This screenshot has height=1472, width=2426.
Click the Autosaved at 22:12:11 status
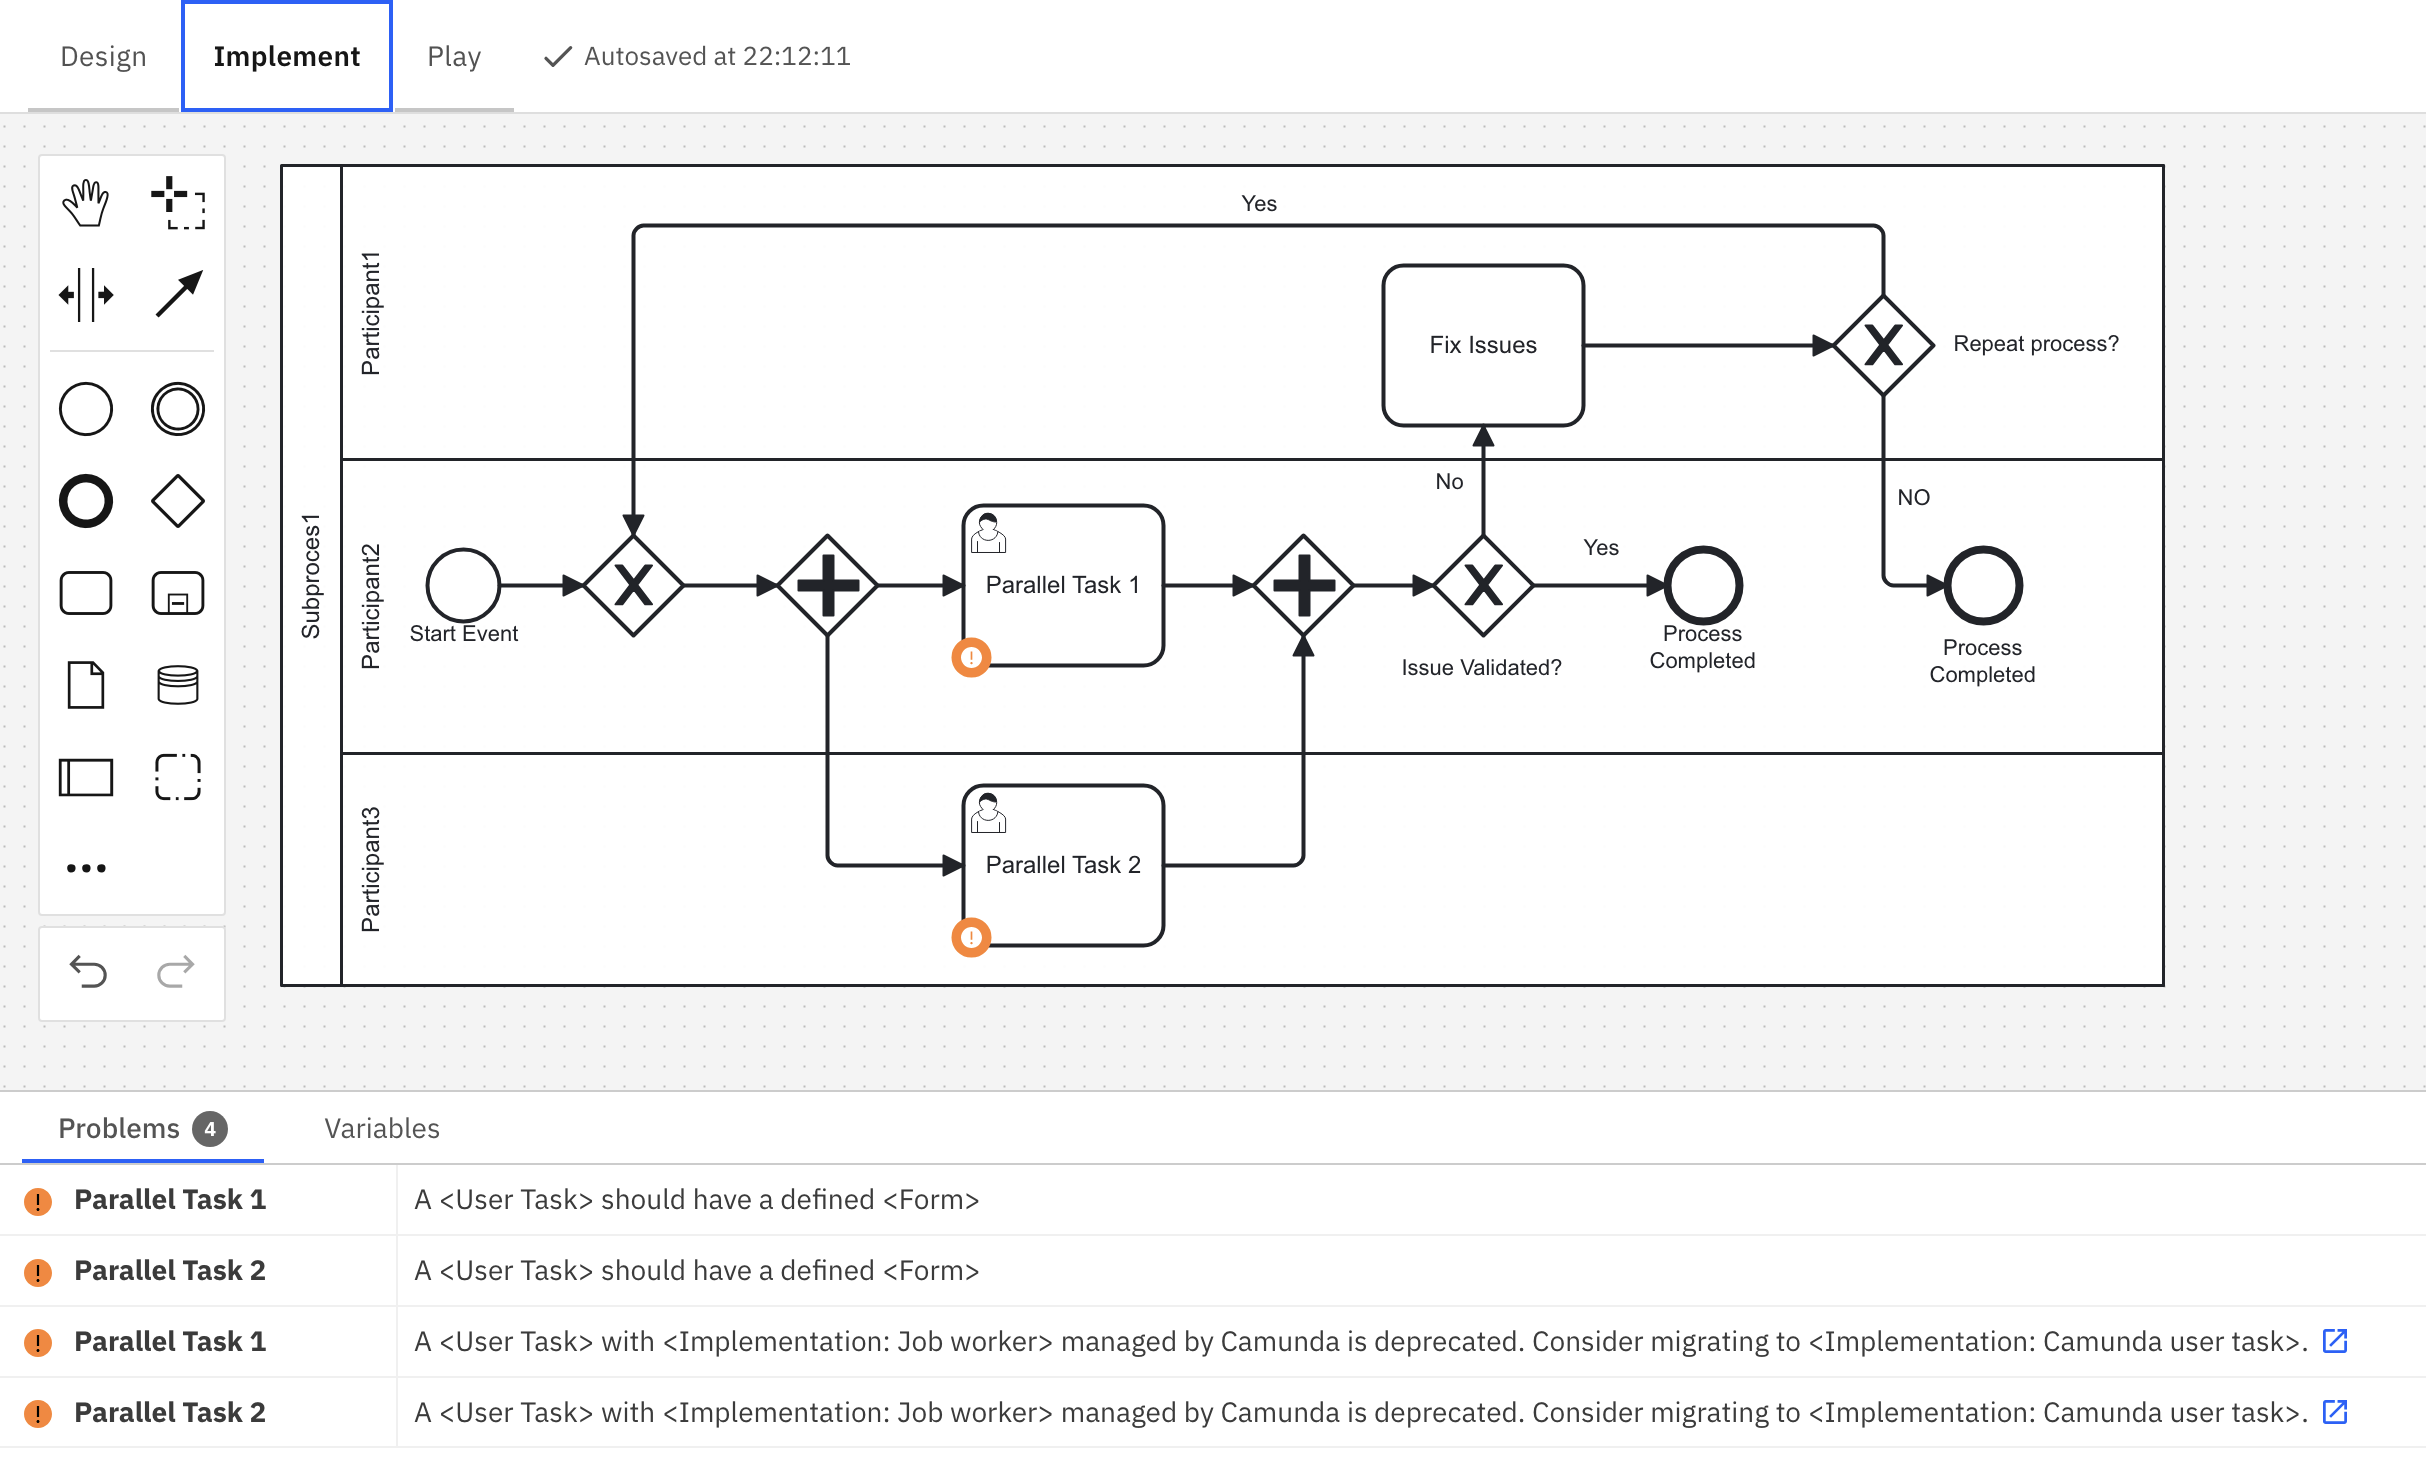pos(697,56)
